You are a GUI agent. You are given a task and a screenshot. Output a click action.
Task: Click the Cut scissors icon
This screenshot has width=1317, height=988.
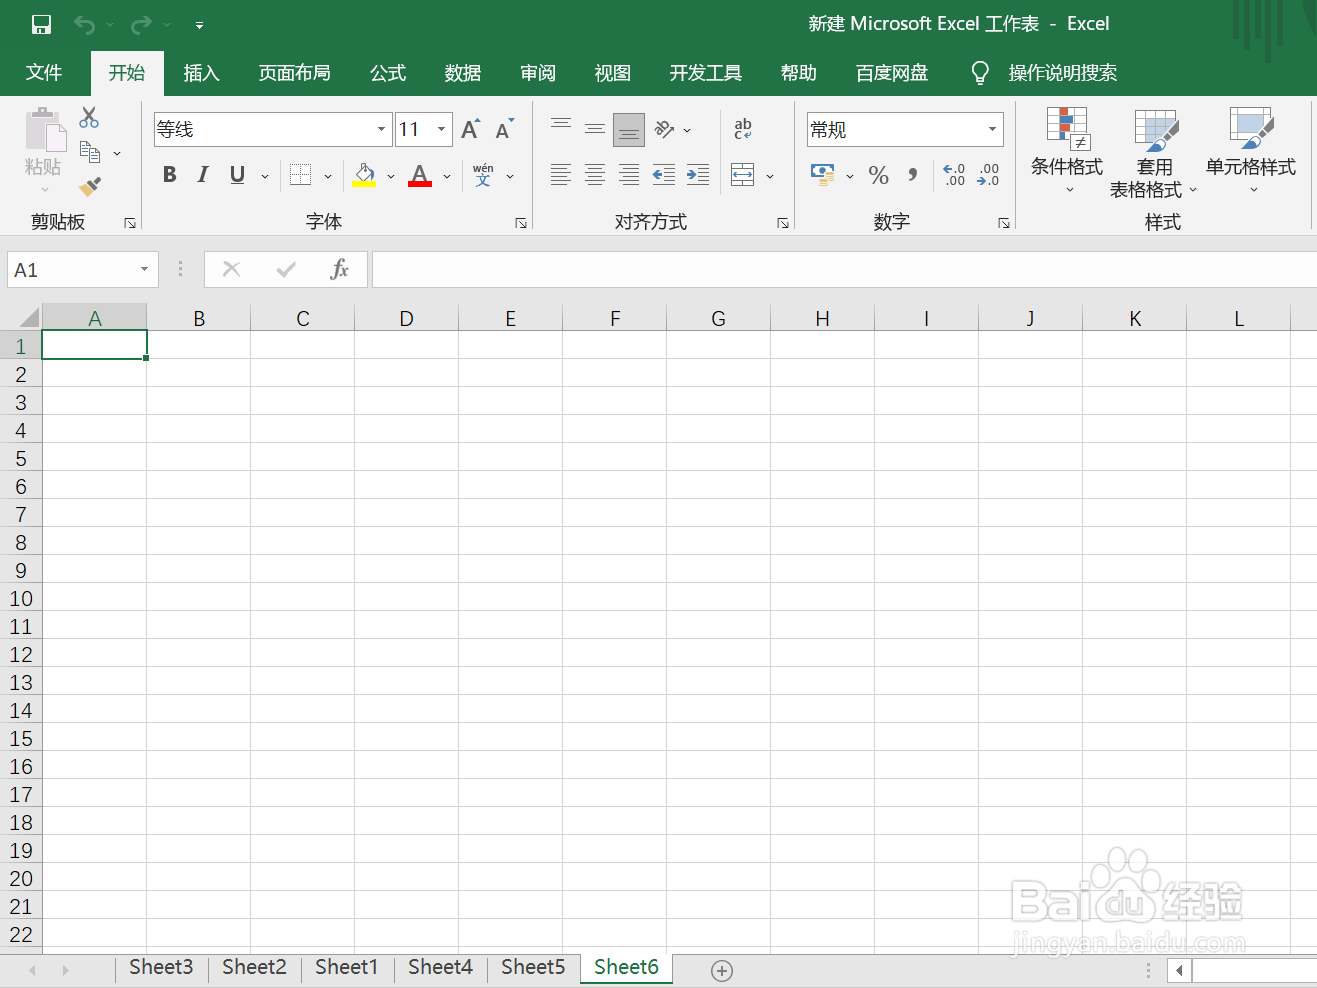(x=89, y=117)
